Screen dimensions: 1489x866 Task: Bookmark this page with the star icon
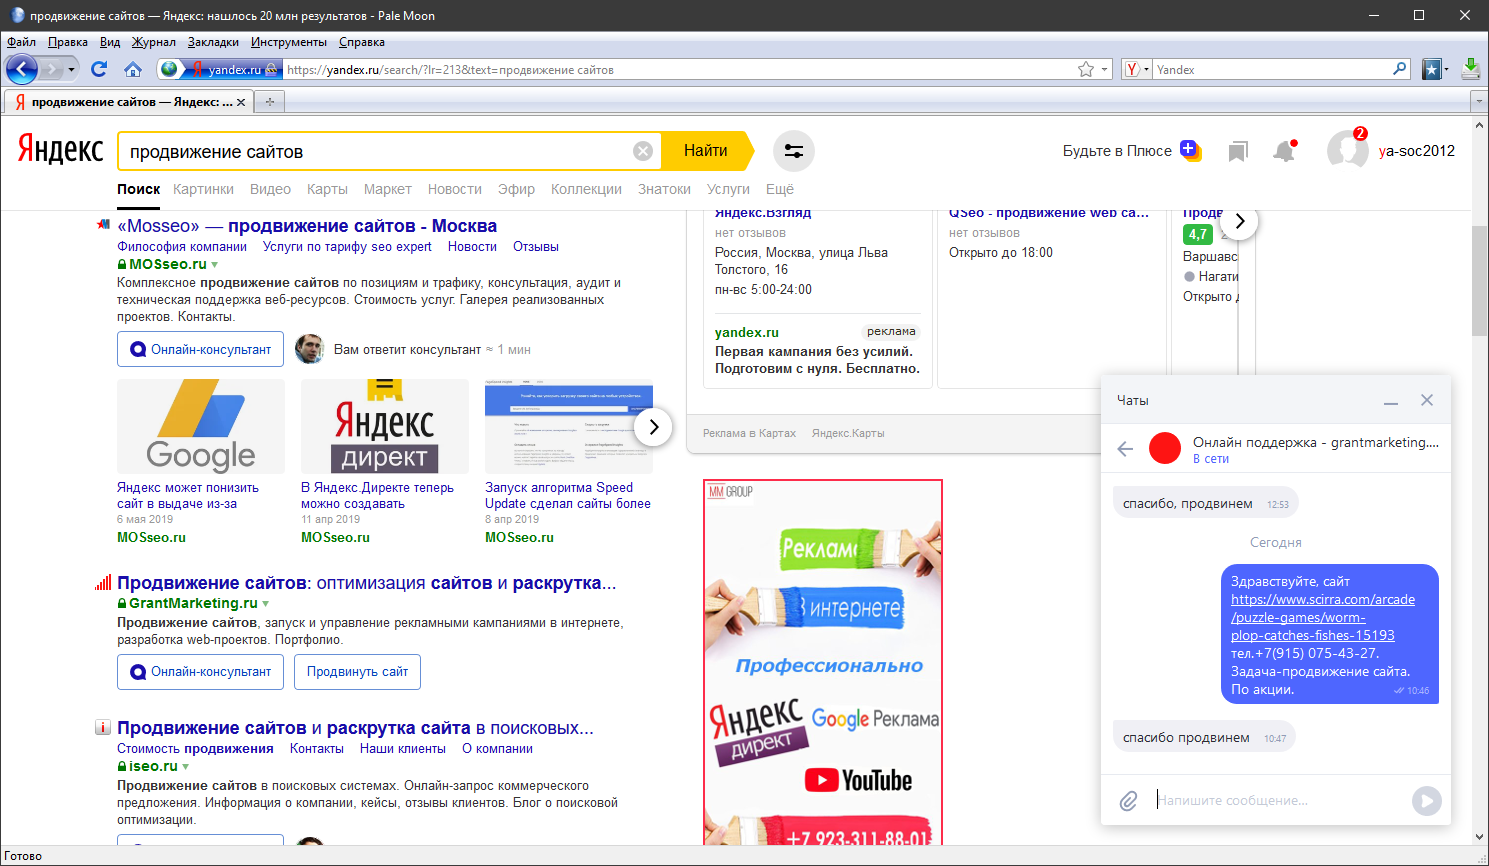[x=1086, y=69]
